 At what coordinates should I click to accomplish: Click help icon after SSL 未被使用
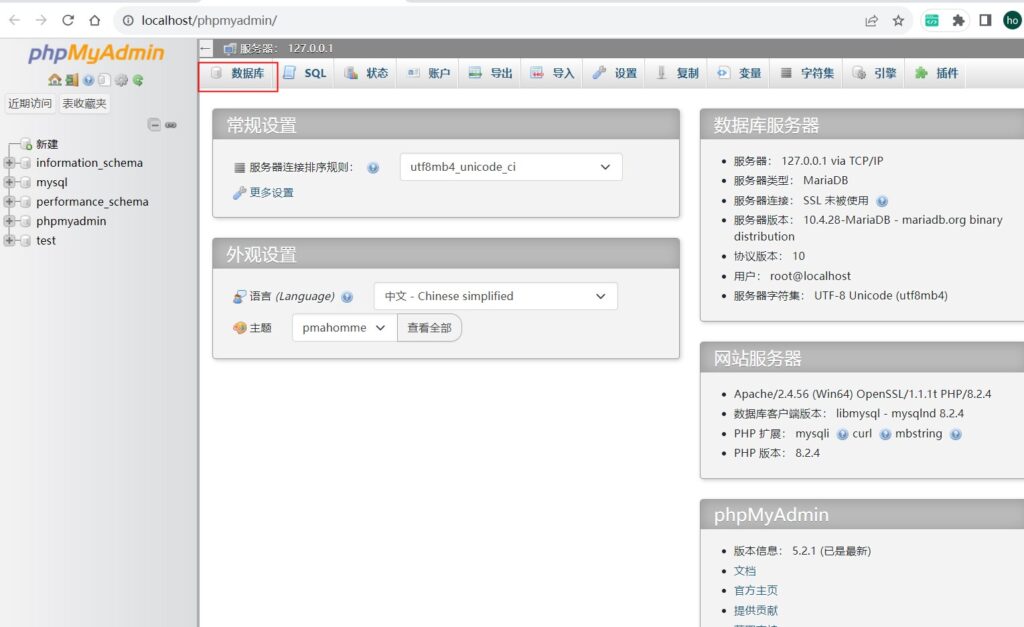(882, 201)
